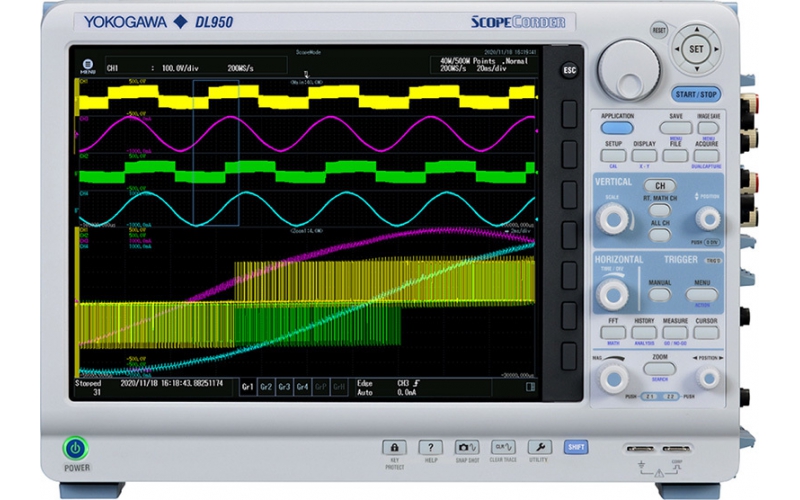This screenshot has width=800, height=500.
Task: Open the HISTORY key
Action: pos(644,333)
